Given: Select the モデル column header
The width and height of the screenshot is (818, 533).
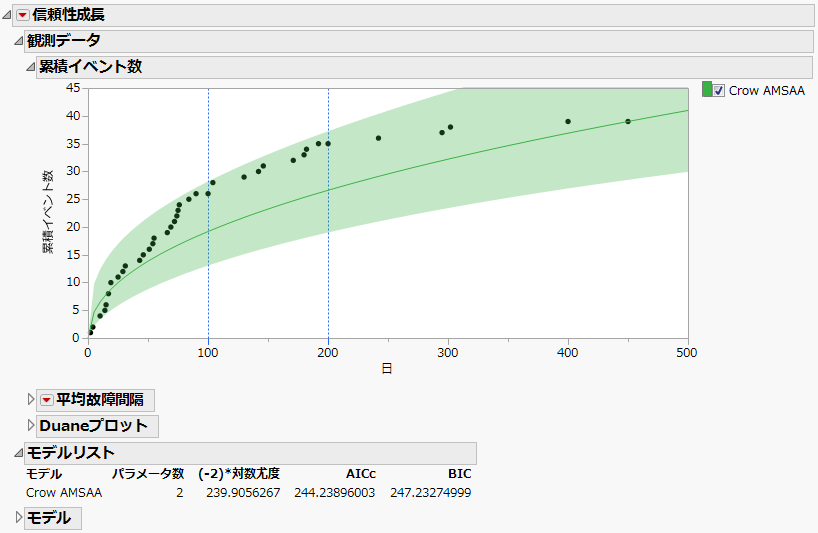Looking at the screenshot, I should click(x=44, y=474).
